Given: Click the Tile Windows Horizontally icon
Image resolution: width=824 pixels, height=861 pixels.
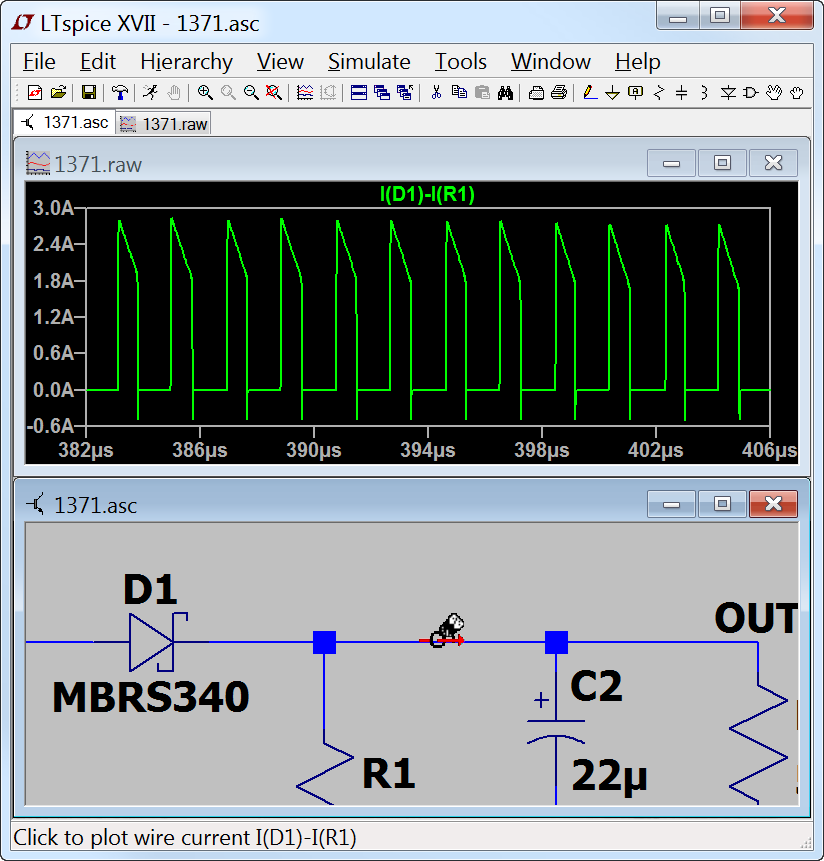Looking at the screenshot, I should click(359, 93).
